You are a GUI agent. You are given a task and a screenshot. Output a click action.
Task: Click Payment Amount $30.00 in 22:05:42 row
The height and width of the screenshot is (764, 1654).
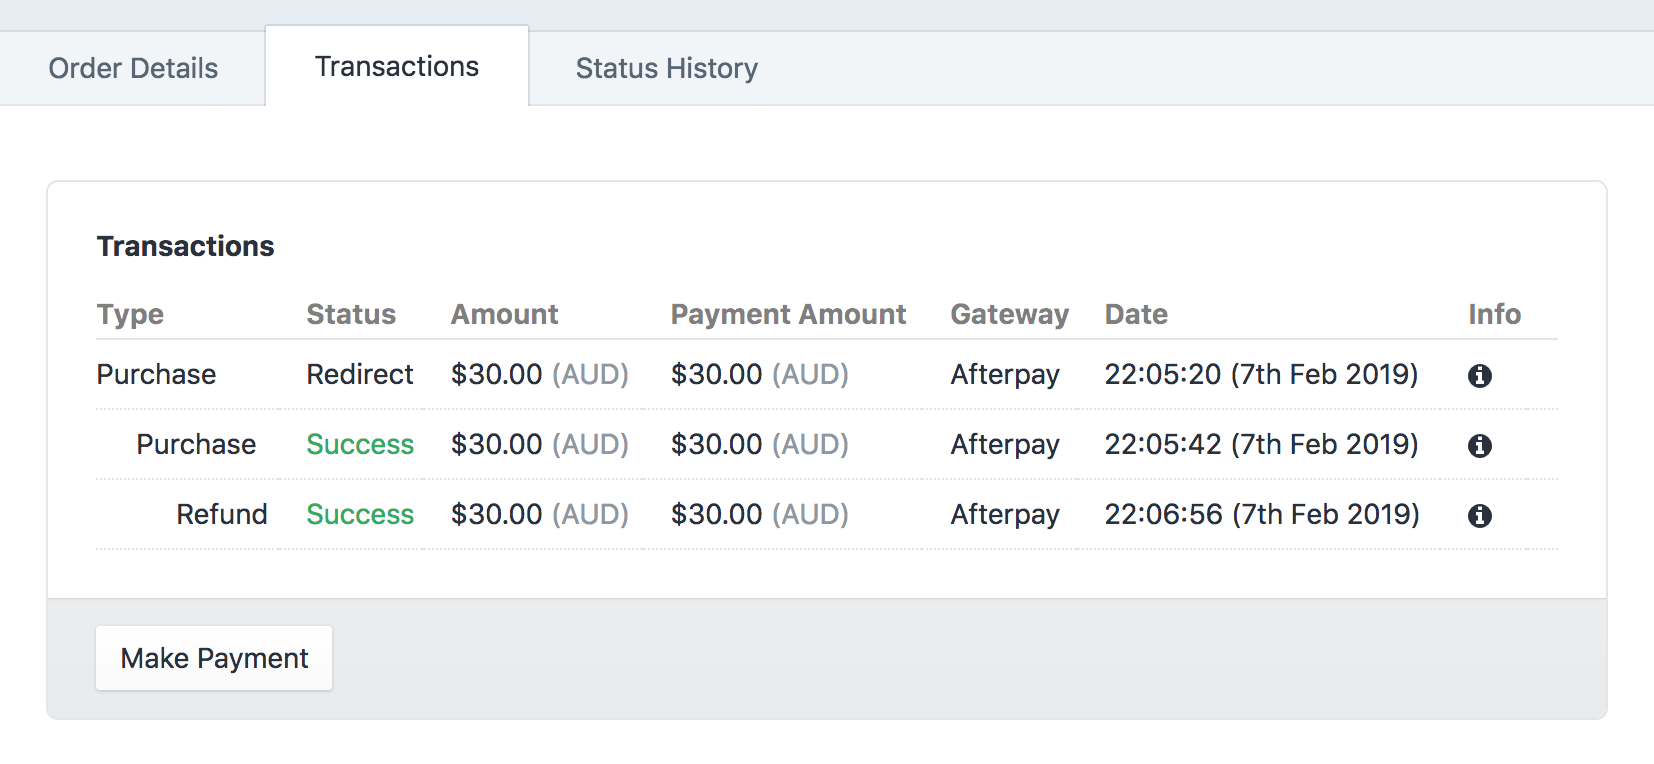pyautogui.click(x=760, y=444)
